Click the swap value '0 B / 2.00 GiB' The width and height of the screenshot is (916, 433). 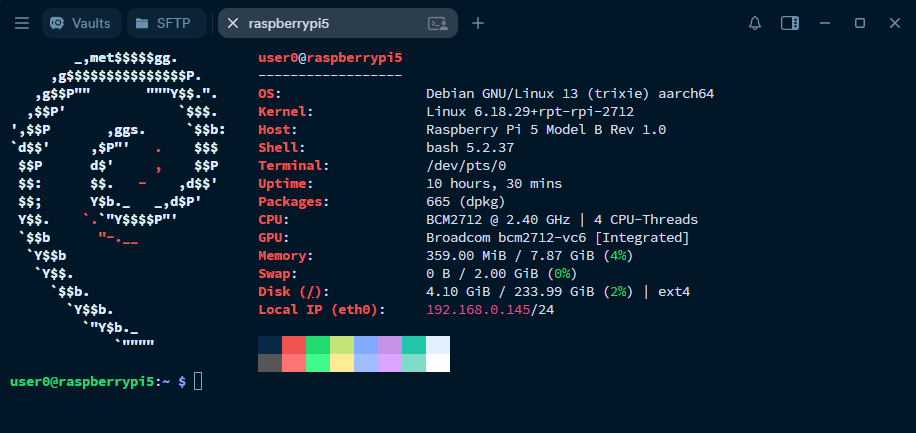482,274
